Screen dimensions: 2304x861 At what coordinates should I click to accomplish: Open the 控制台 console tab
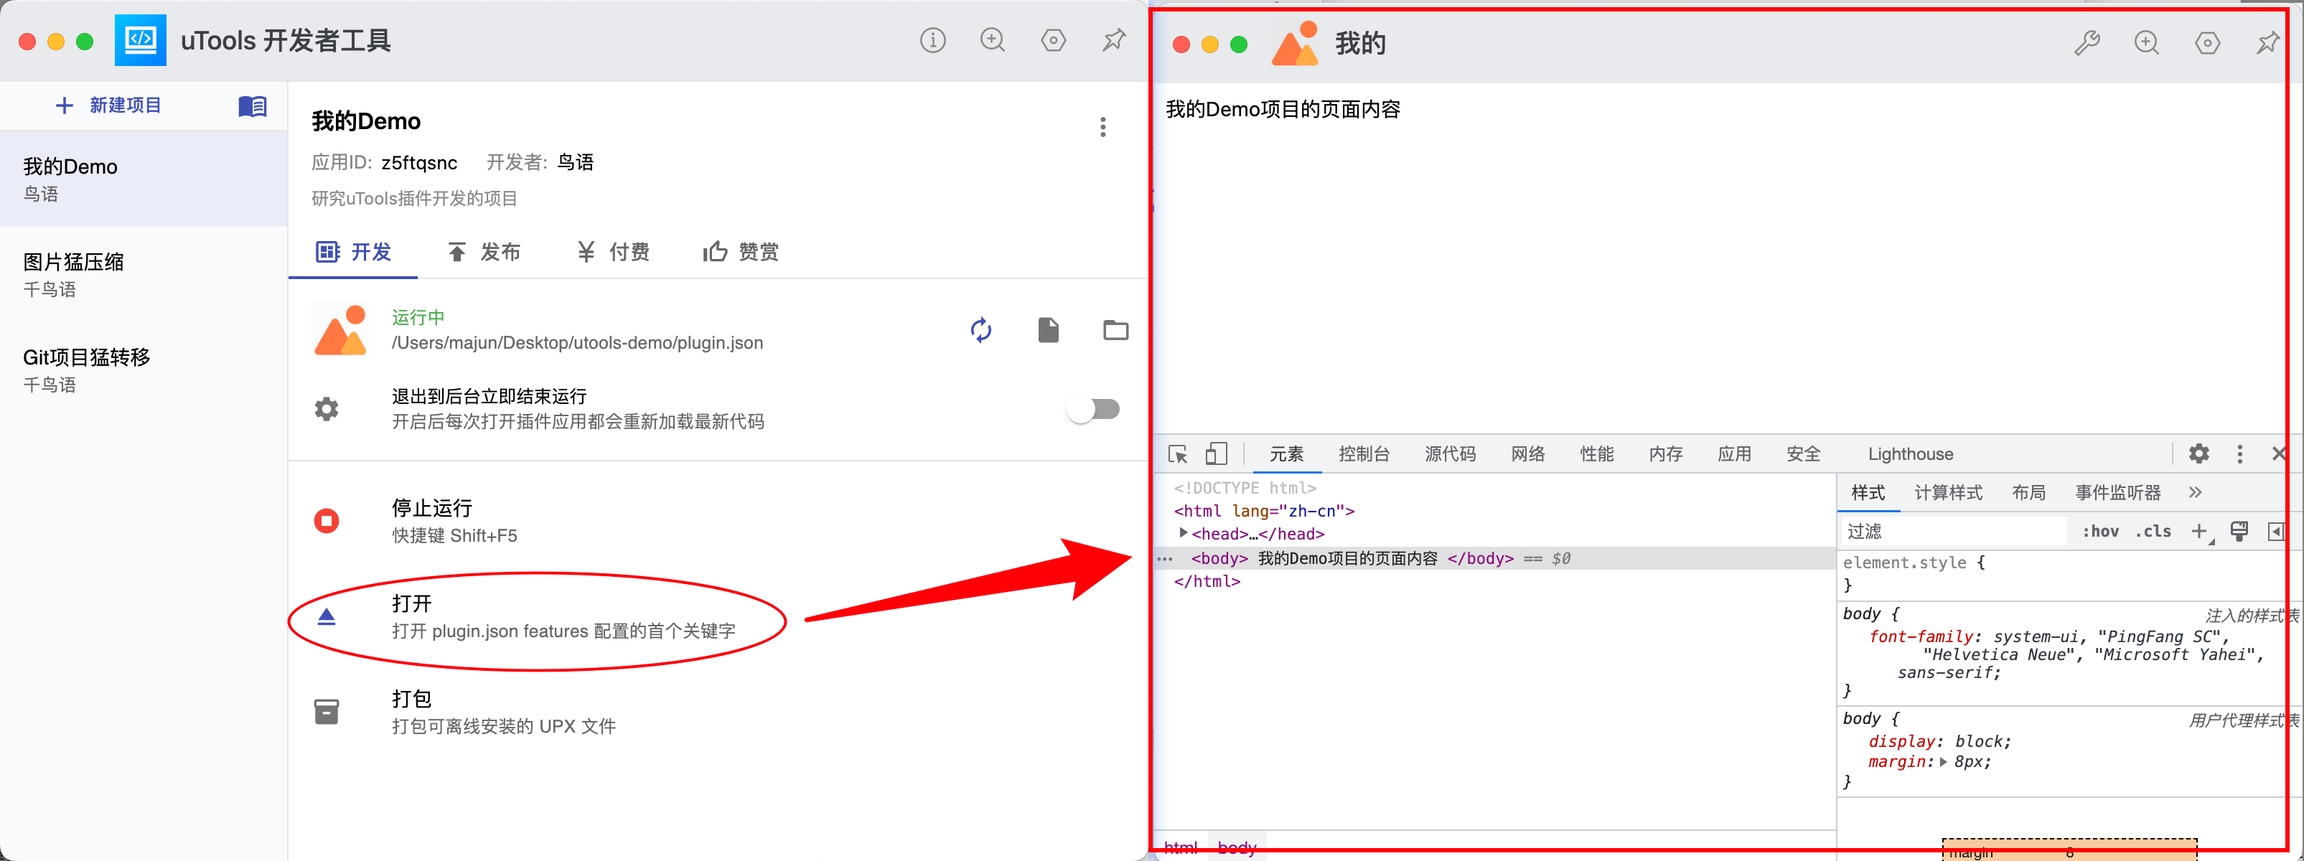[x=1364, y=454]
